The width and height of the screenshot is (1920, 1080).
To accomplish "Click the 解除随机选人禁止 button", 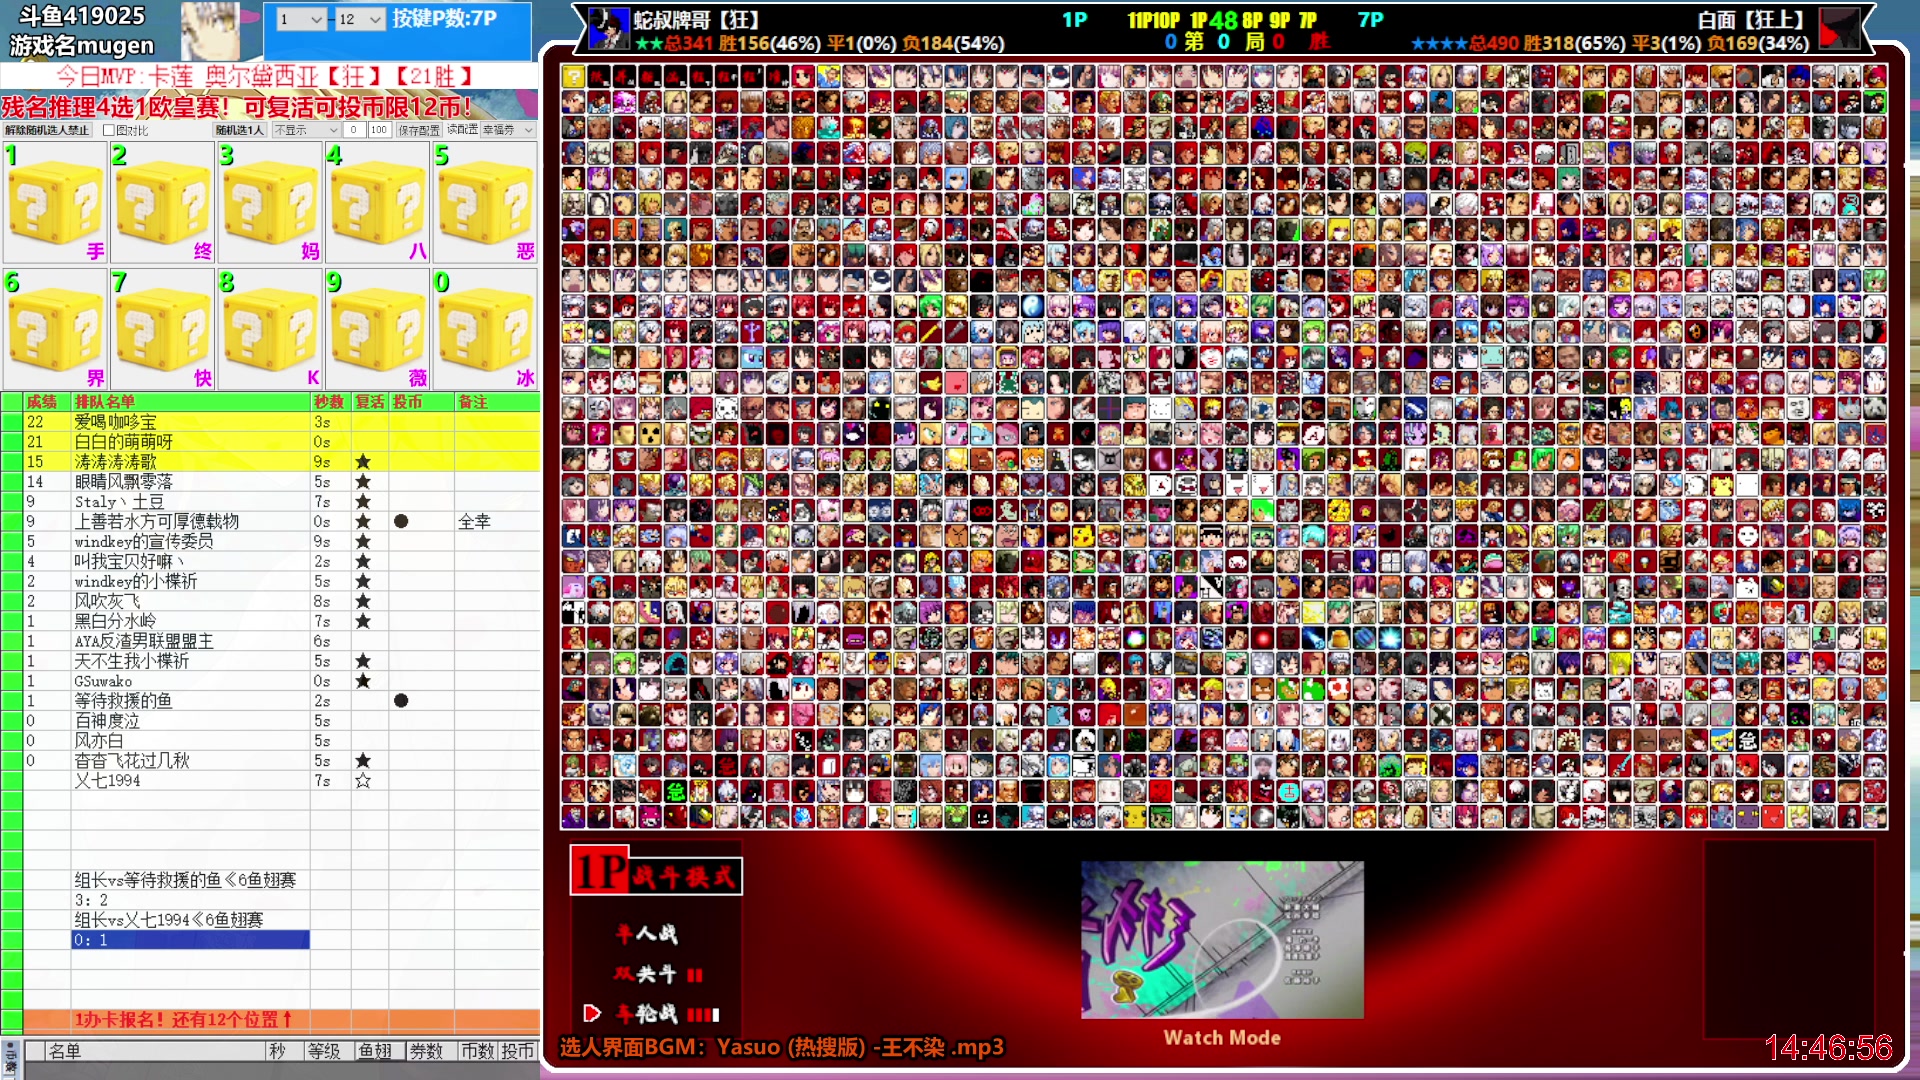I will (x=47, y=130).
